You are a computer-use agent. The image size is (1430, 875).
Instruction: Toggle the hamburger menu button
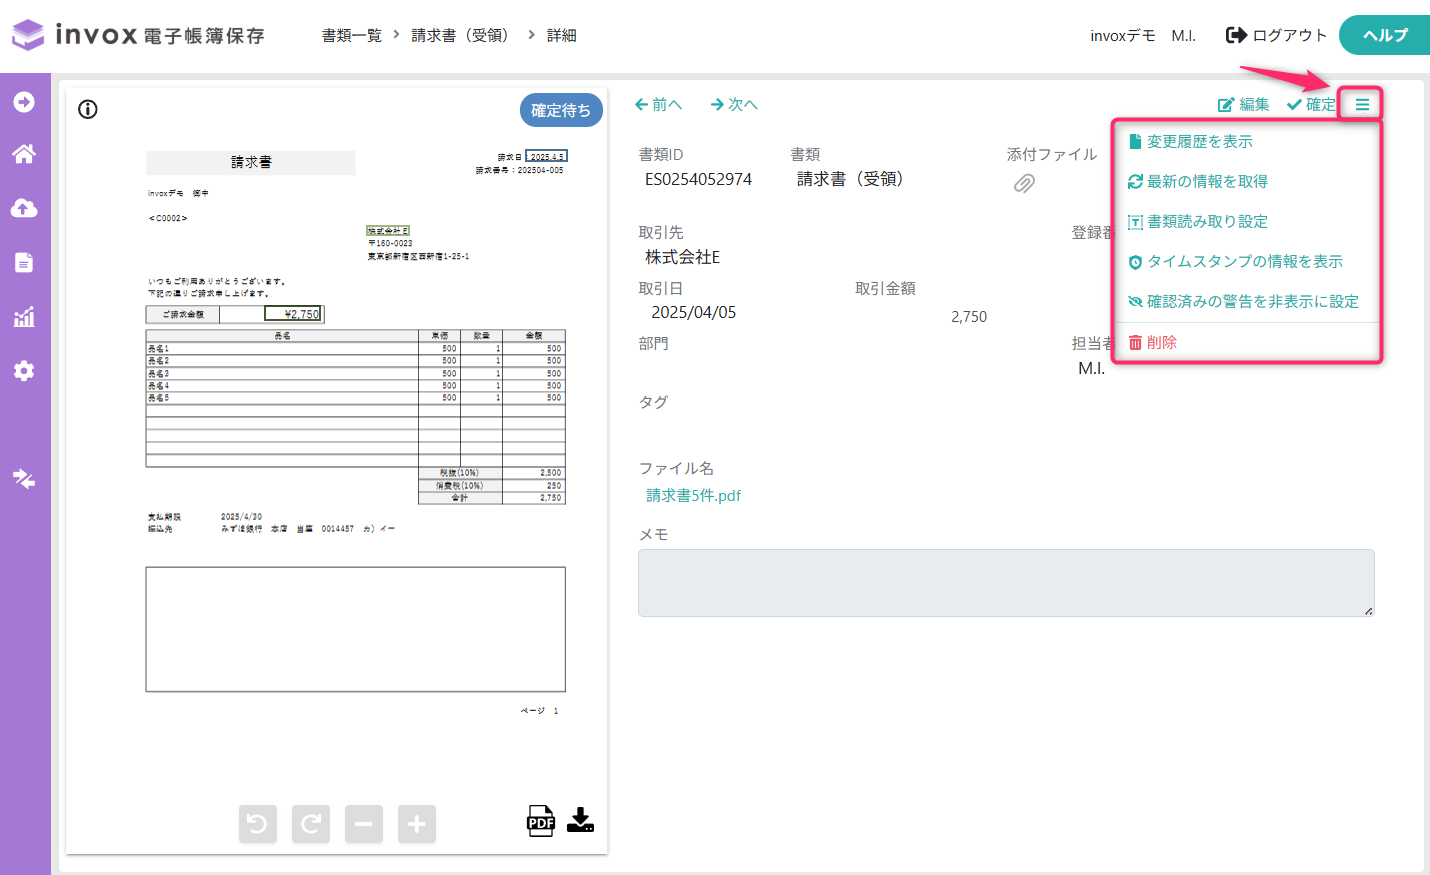click(1362, 104)
